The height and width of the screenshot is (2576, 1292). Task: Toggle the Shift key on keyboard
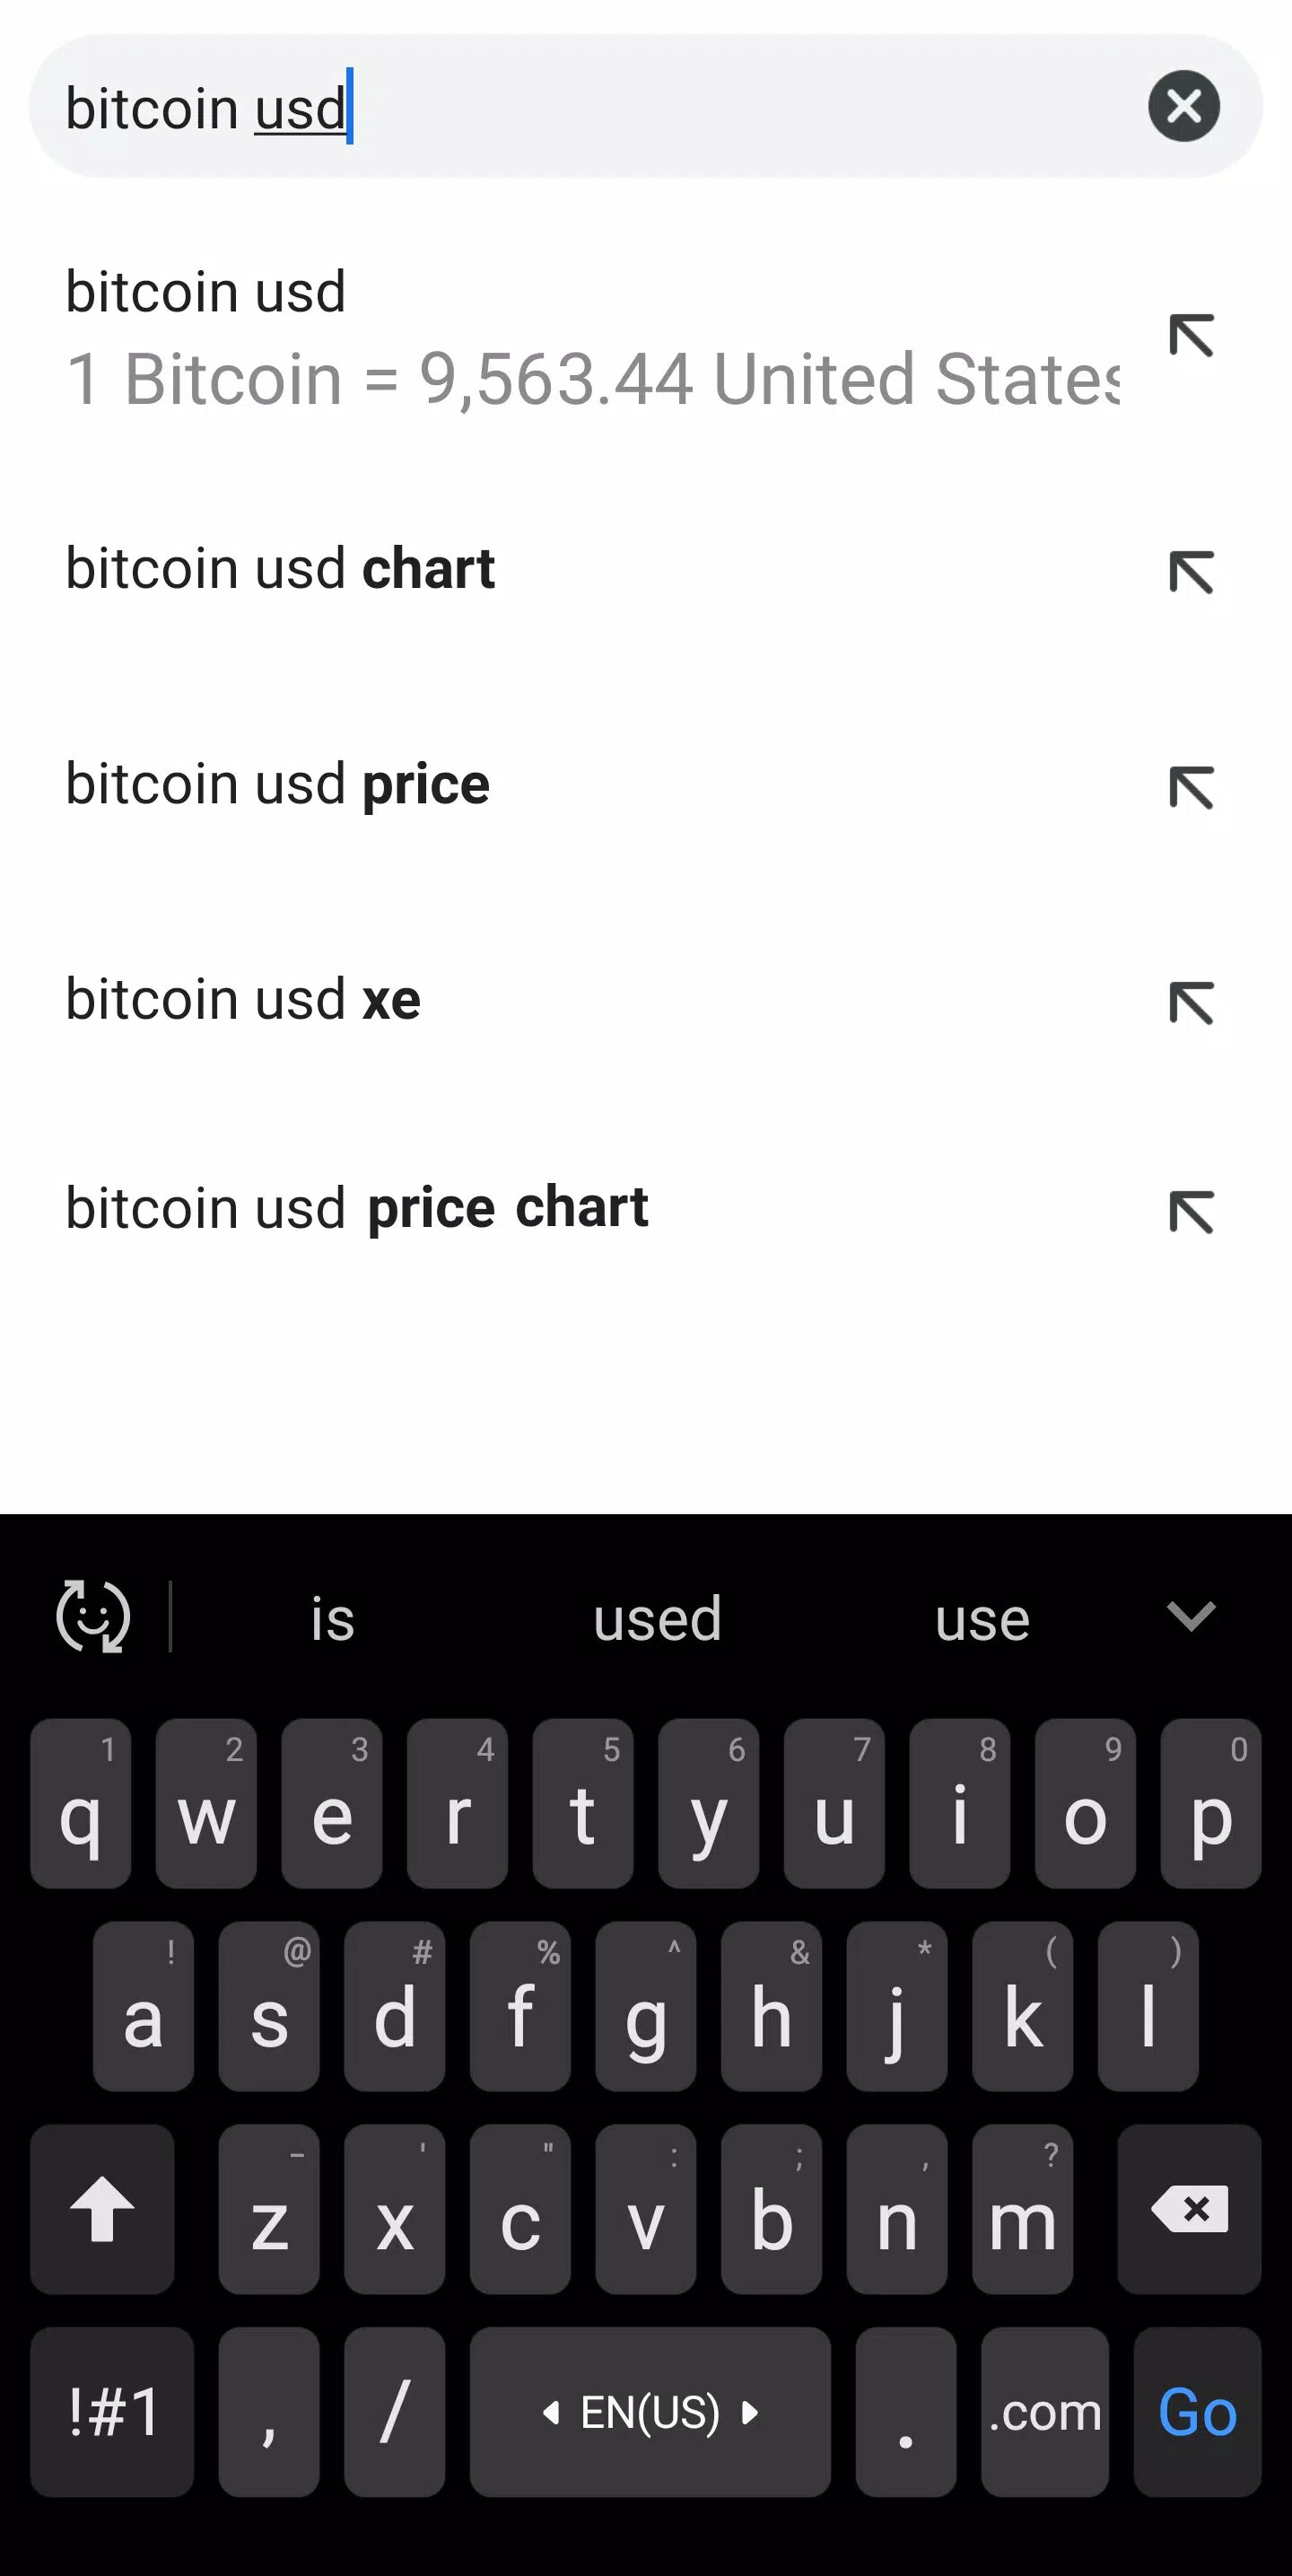(102, 2208)
